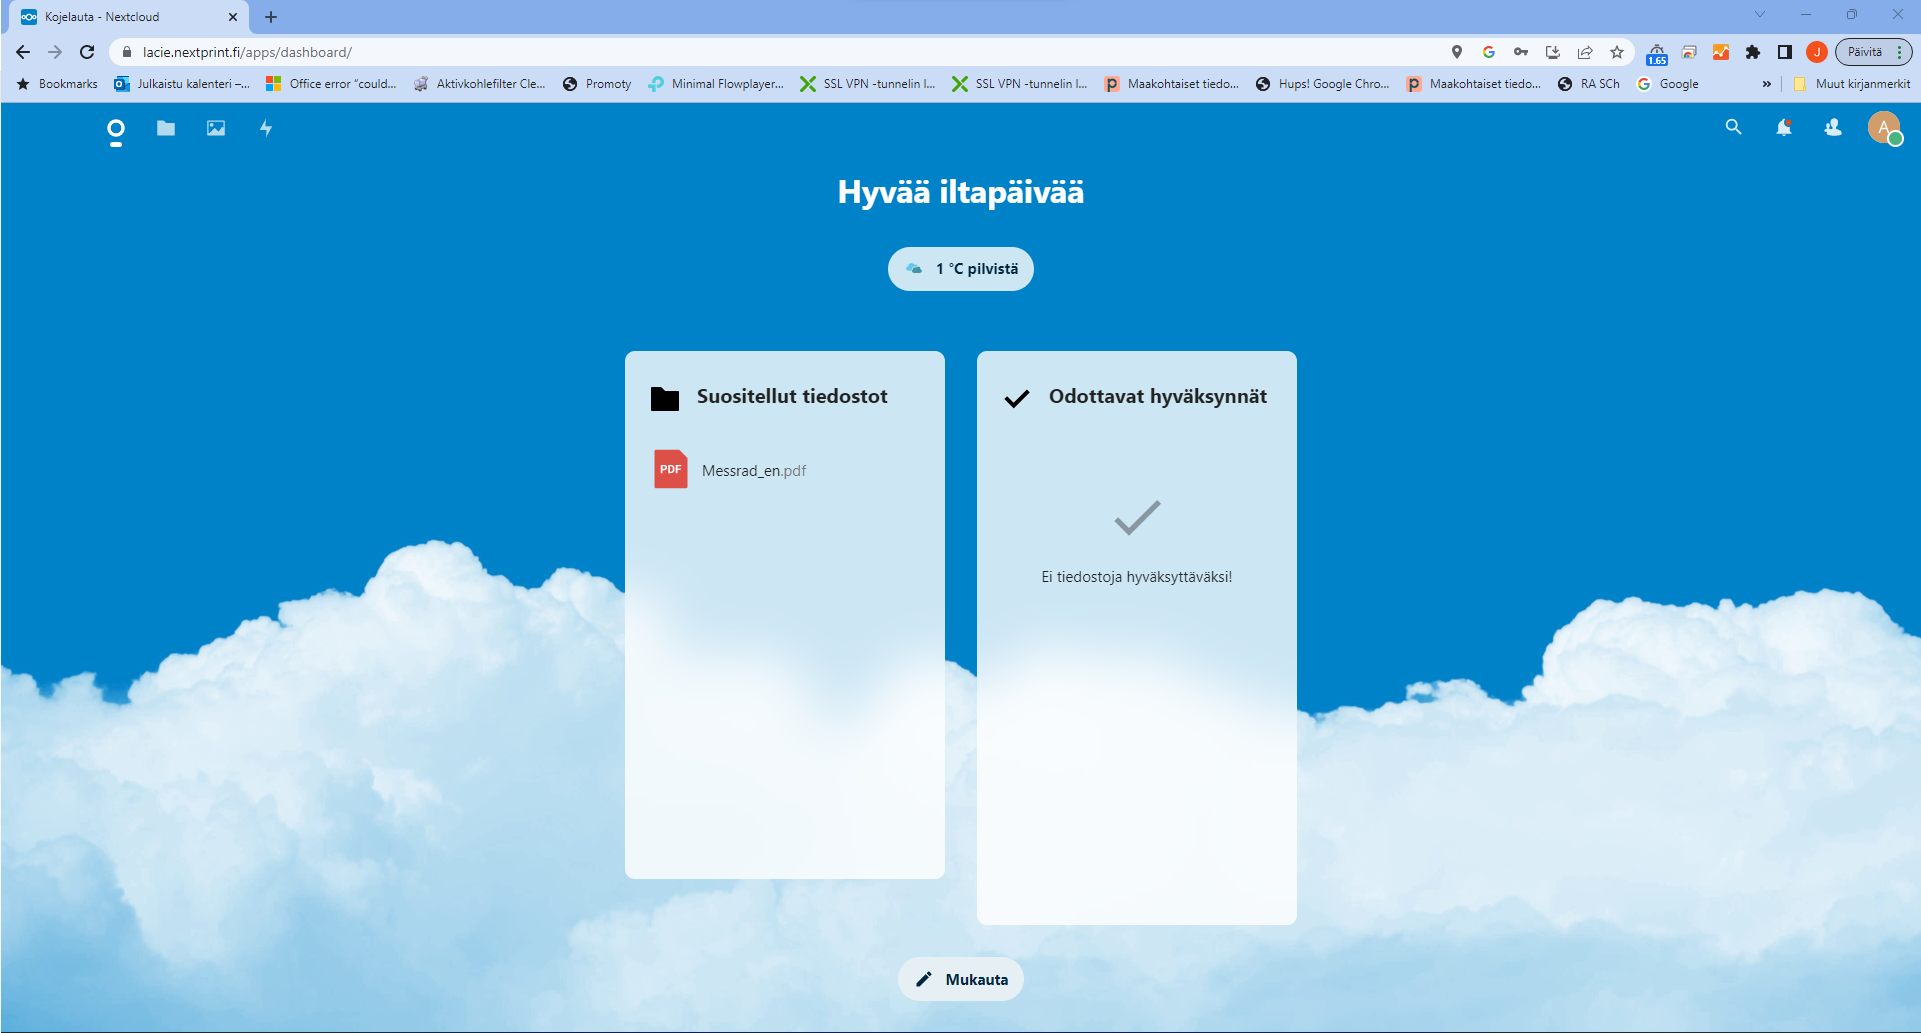
Task: View site information lock icon
Action: tap(126, 52)
